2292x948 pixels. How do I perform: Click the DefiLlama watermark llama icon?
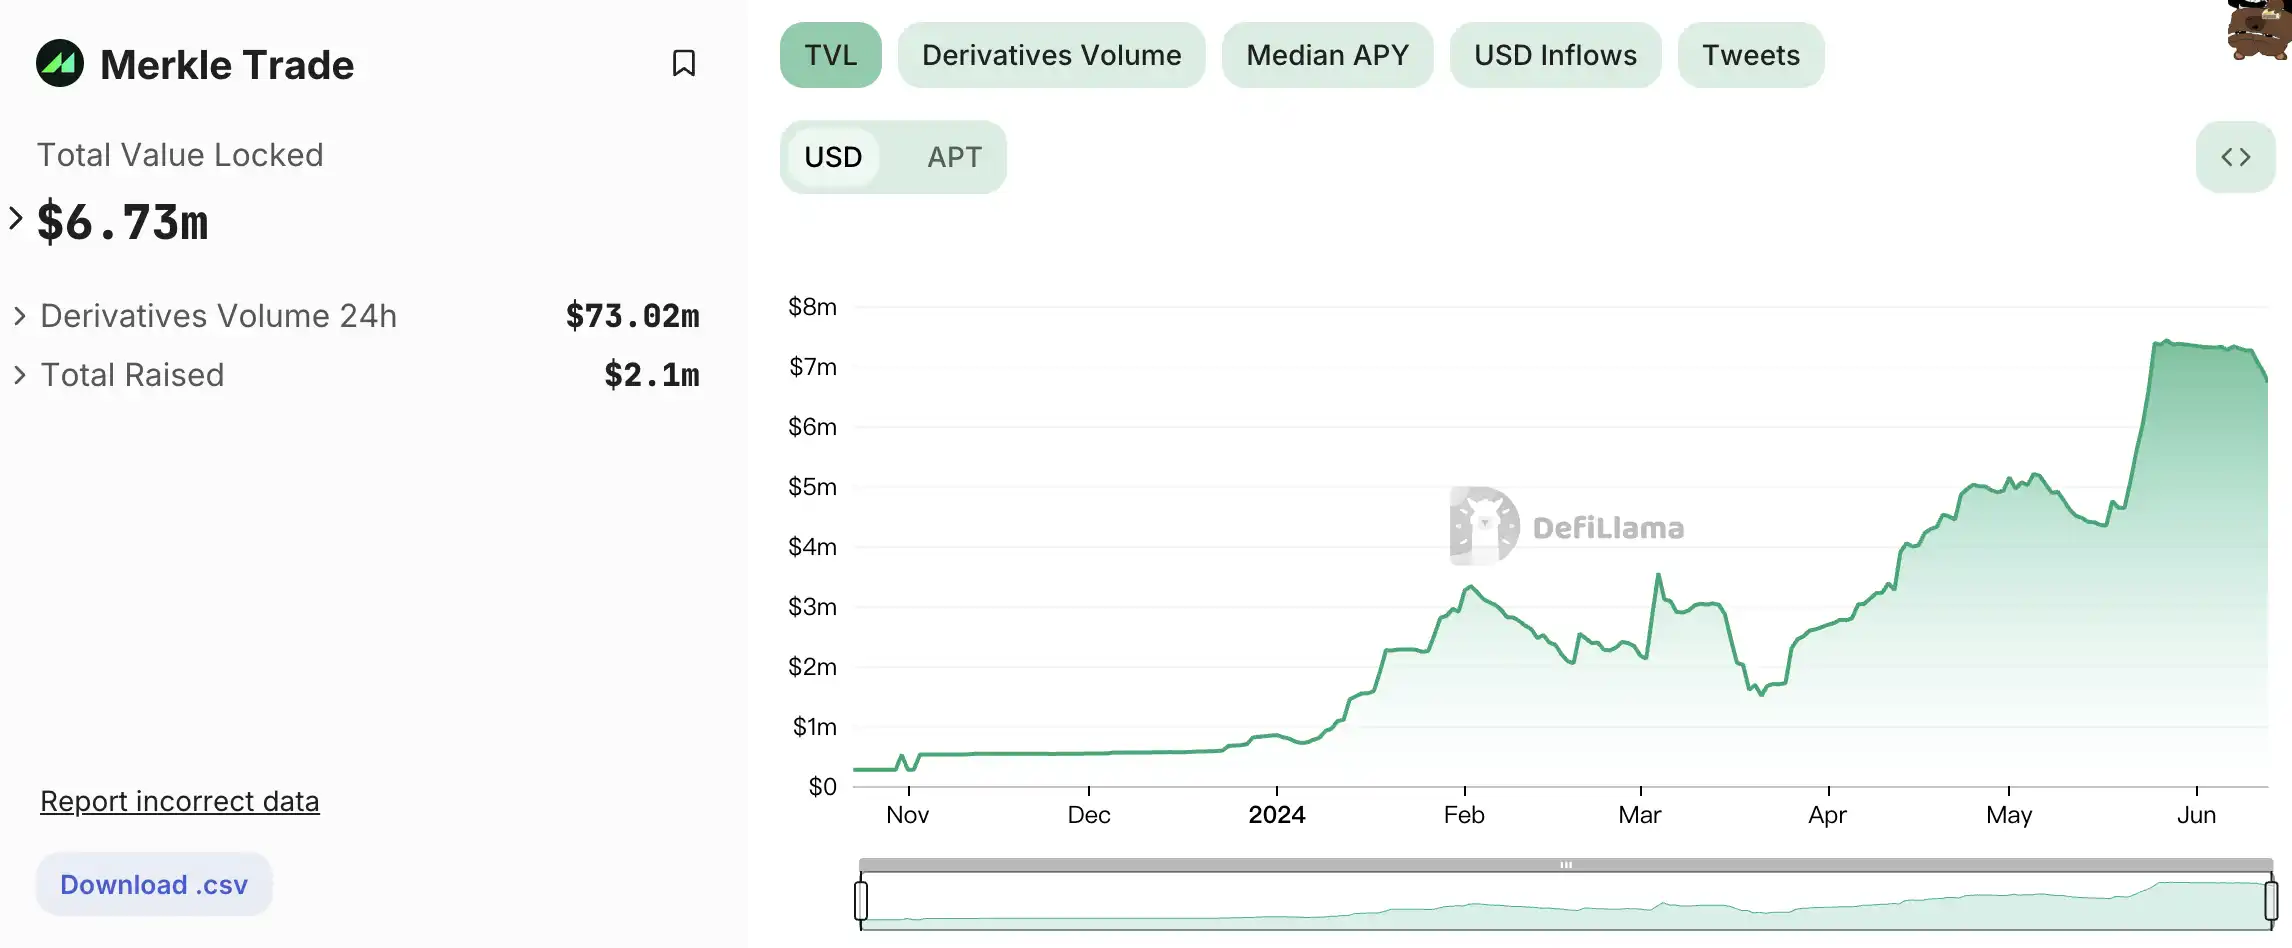click(1484, 526)
